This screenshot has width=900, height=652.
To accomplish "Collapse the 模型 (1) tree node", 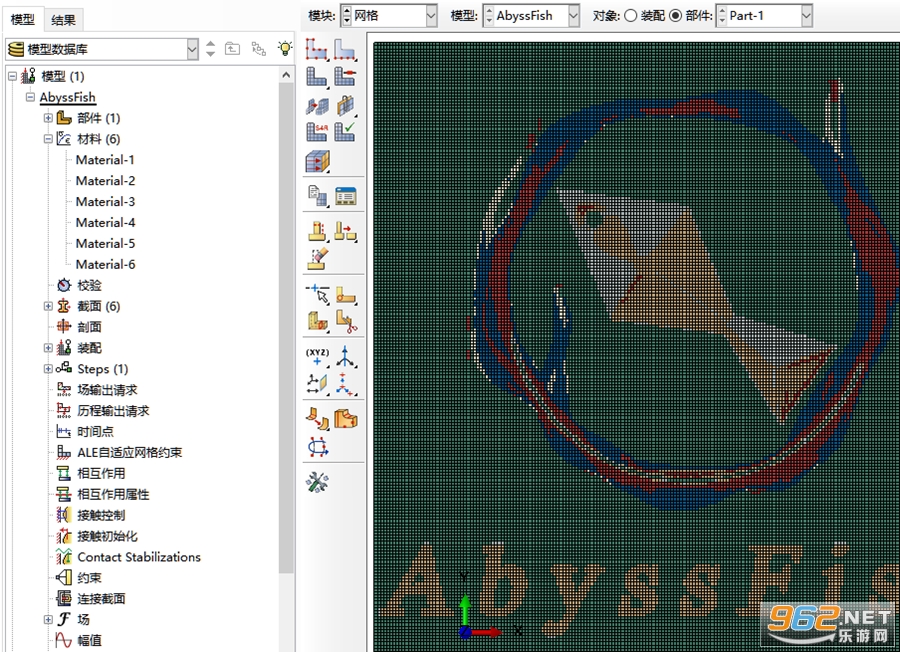I will click(x=12, y=76).
